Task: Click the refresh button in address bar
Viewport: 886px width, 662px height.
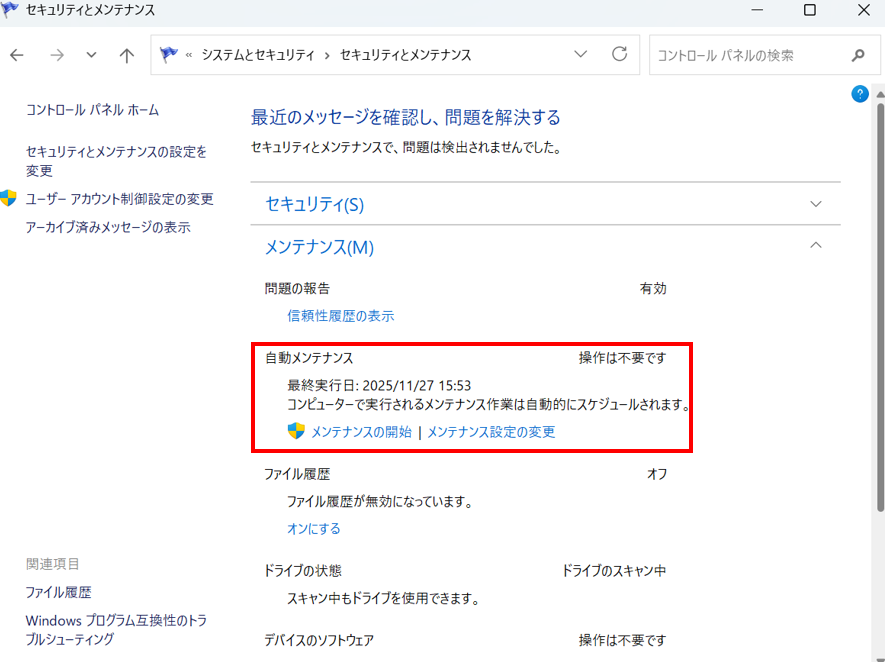Action: pyautogui.click(x=619, y=55)
